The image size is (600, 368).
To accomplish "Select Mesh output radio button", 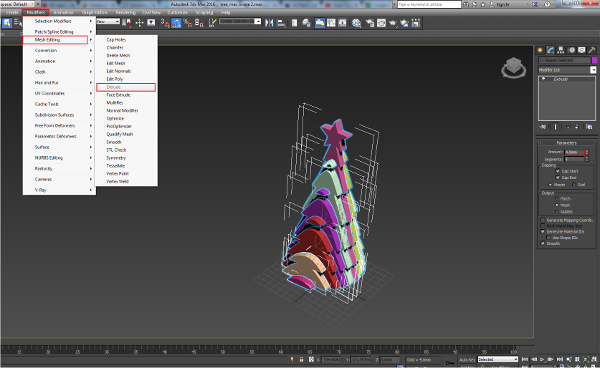I will [x=557, y=205].
